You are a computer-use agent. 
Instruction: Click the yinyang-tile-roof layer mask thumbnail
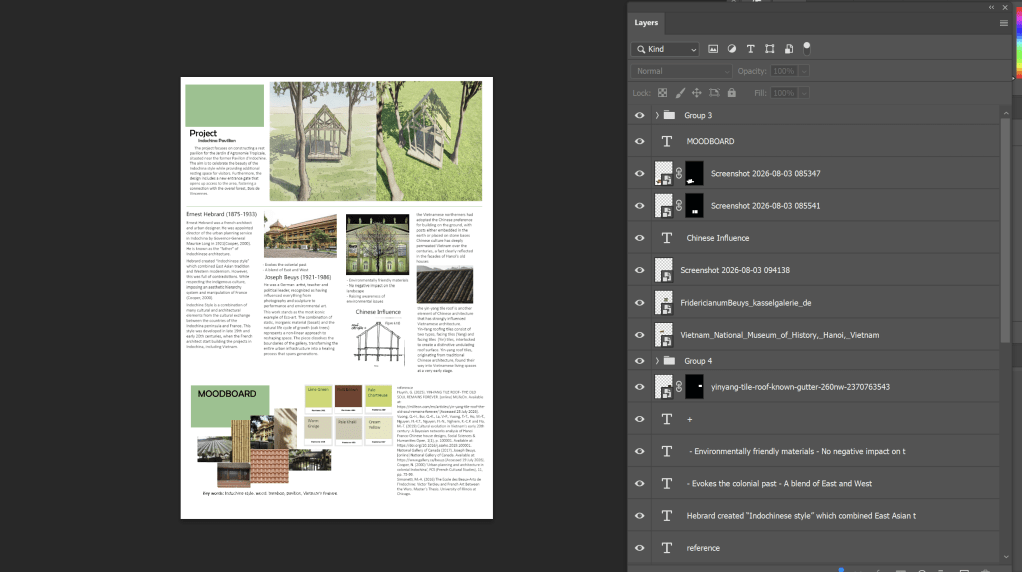[x=694, y=386]
